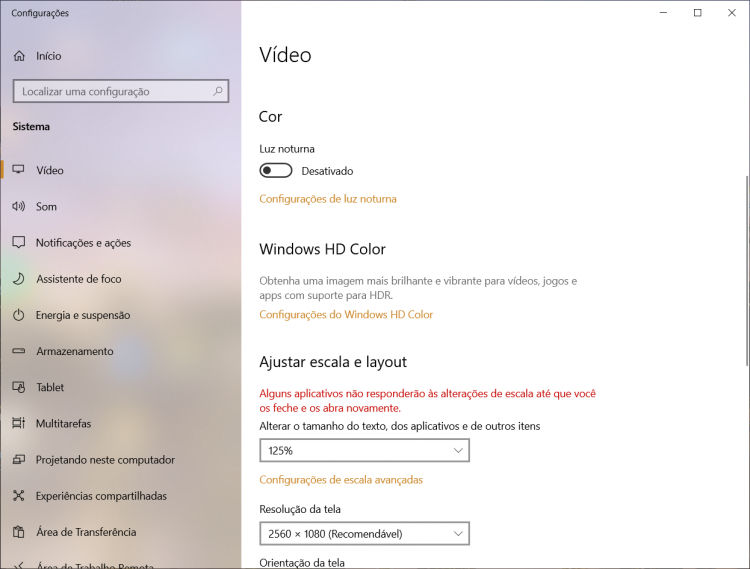750x569 pixels.
Task: Select Energia e suspensão
Action: tap(121, 315)
